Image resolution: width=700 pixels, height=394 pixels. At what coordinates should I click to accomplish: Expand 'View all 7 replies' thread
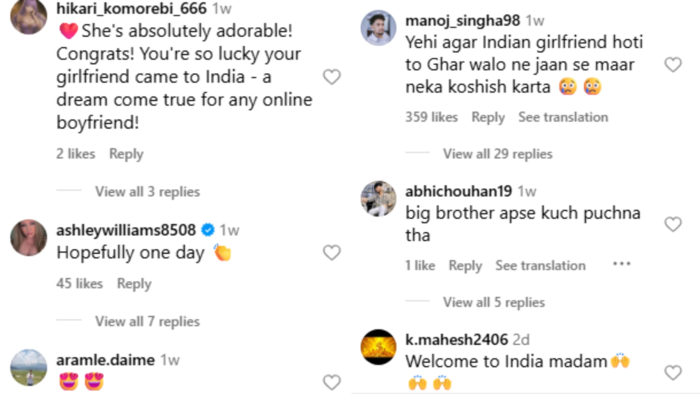(x=147, y=321)
